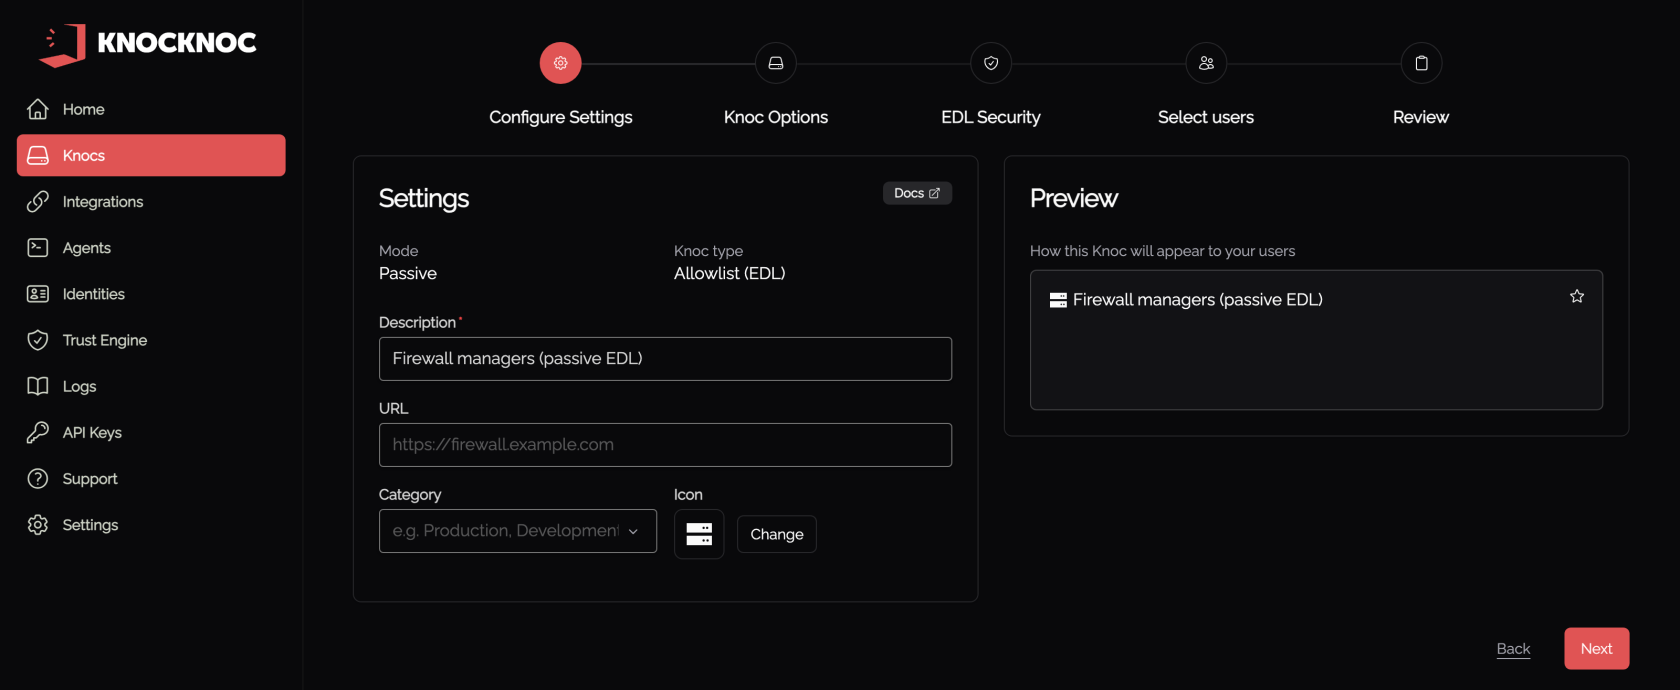This screenshot has width=1680, height=690.
Task: Click the Identities ID card icon
Action: point(38,294)
